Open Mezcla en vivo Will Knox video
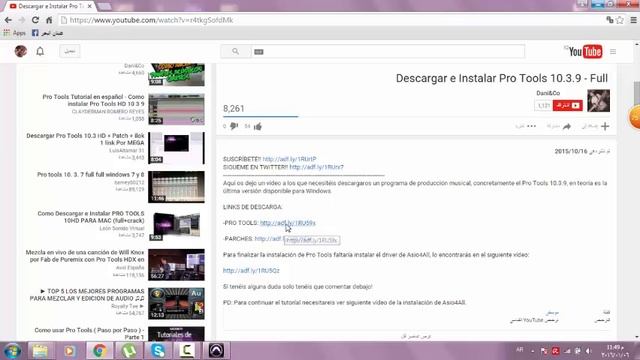 pyautogui.click(x=85, y=256)
